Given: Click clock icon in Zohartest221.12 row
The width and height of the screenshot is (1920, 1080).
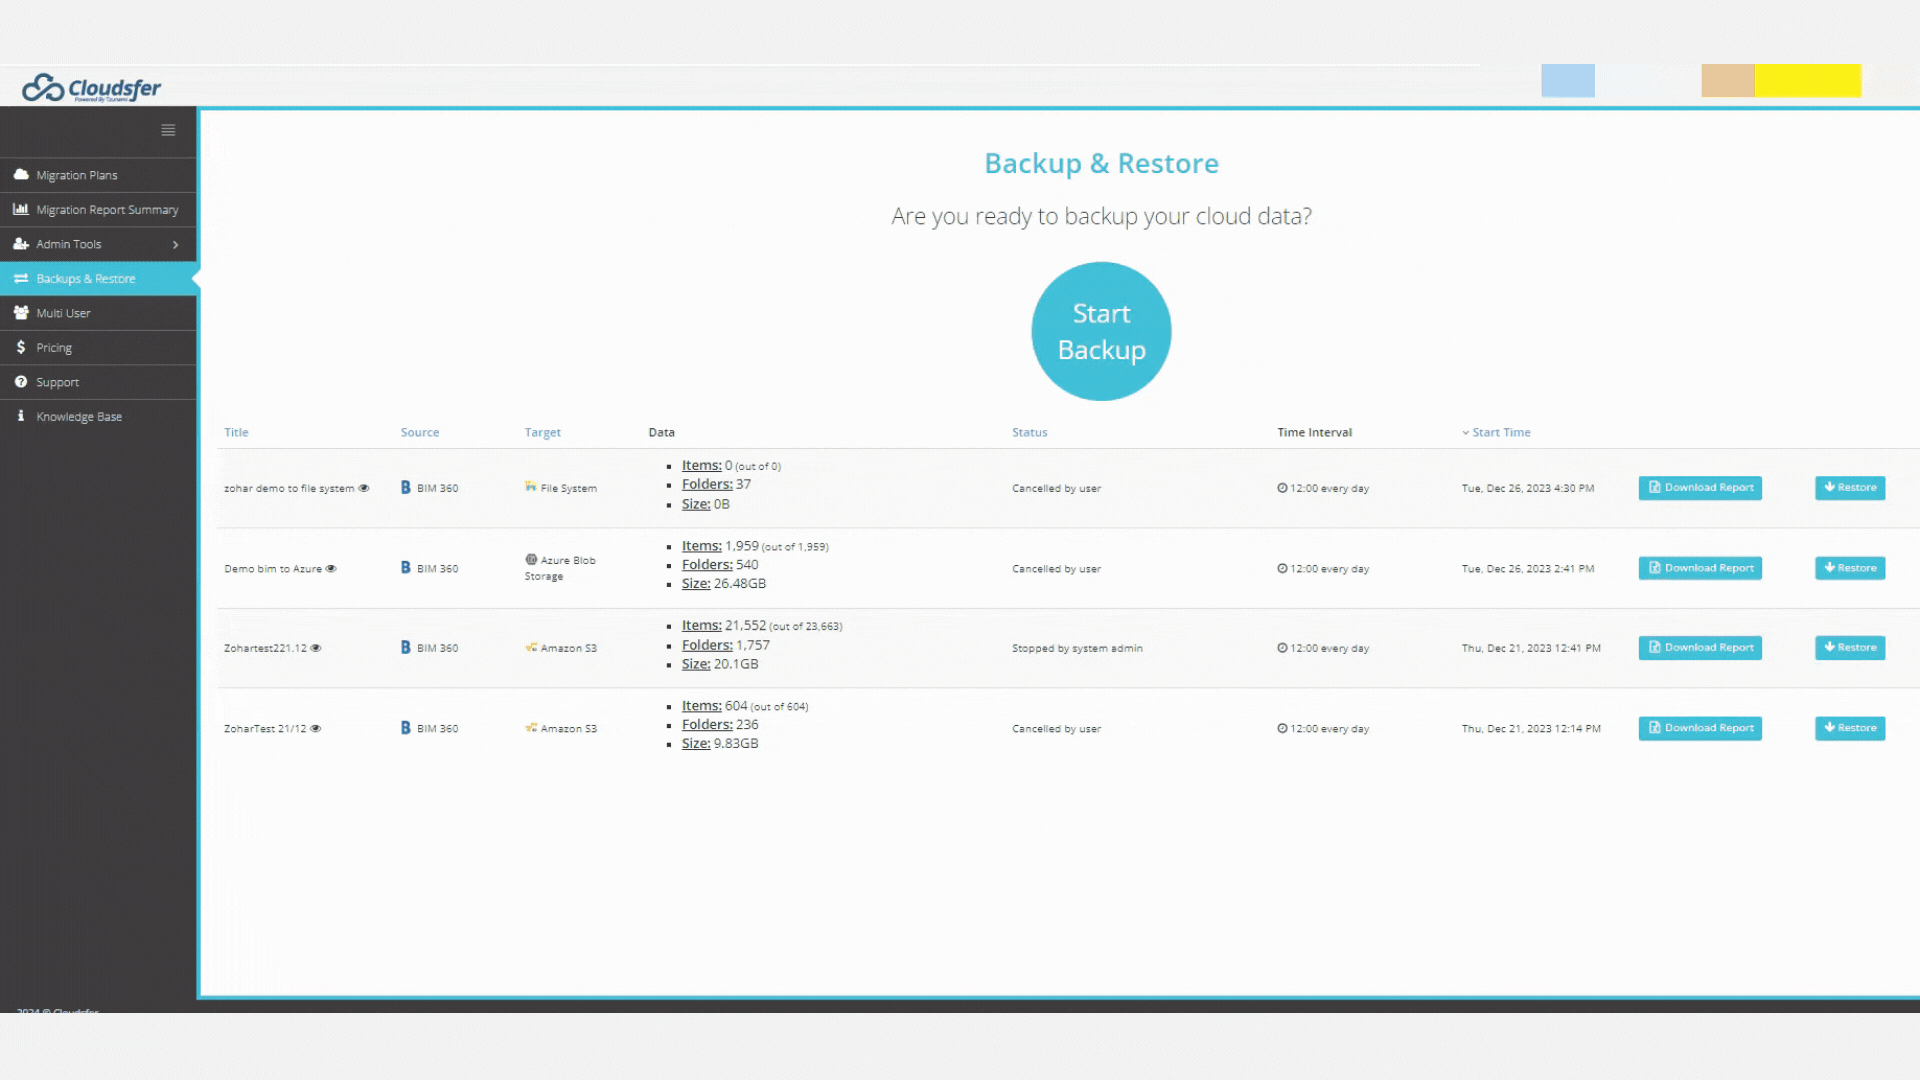Looking at the screenshot, I should (1282, 648).
